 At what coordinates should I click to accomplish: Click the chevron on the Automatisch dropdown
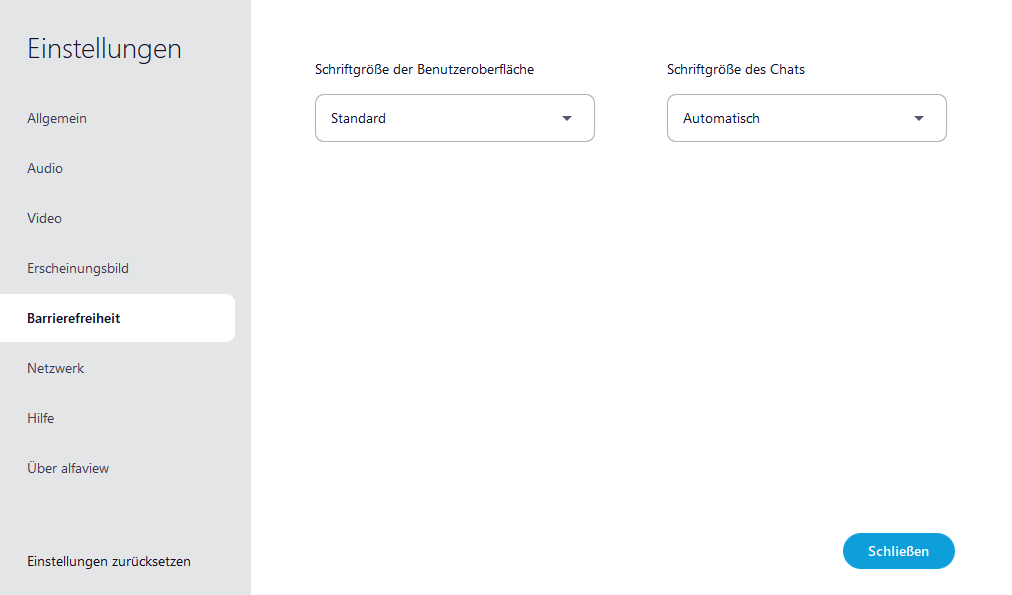918,117
